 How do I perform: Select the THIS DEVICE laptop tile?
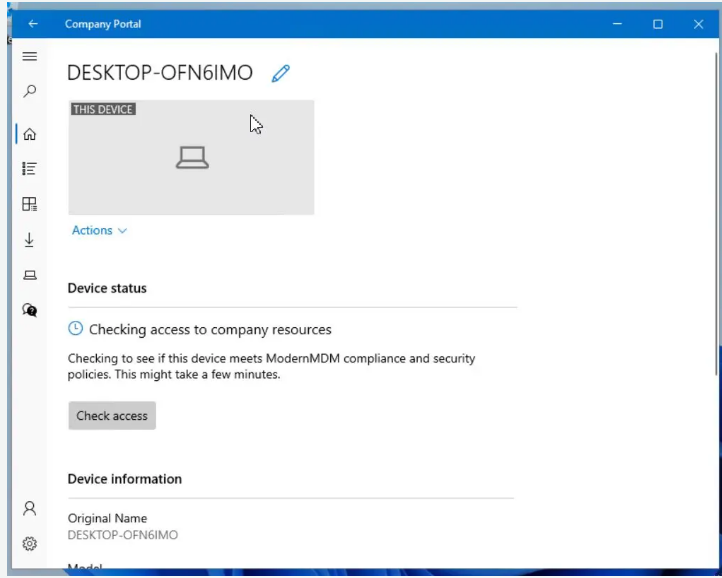click(x=192, y=158)
